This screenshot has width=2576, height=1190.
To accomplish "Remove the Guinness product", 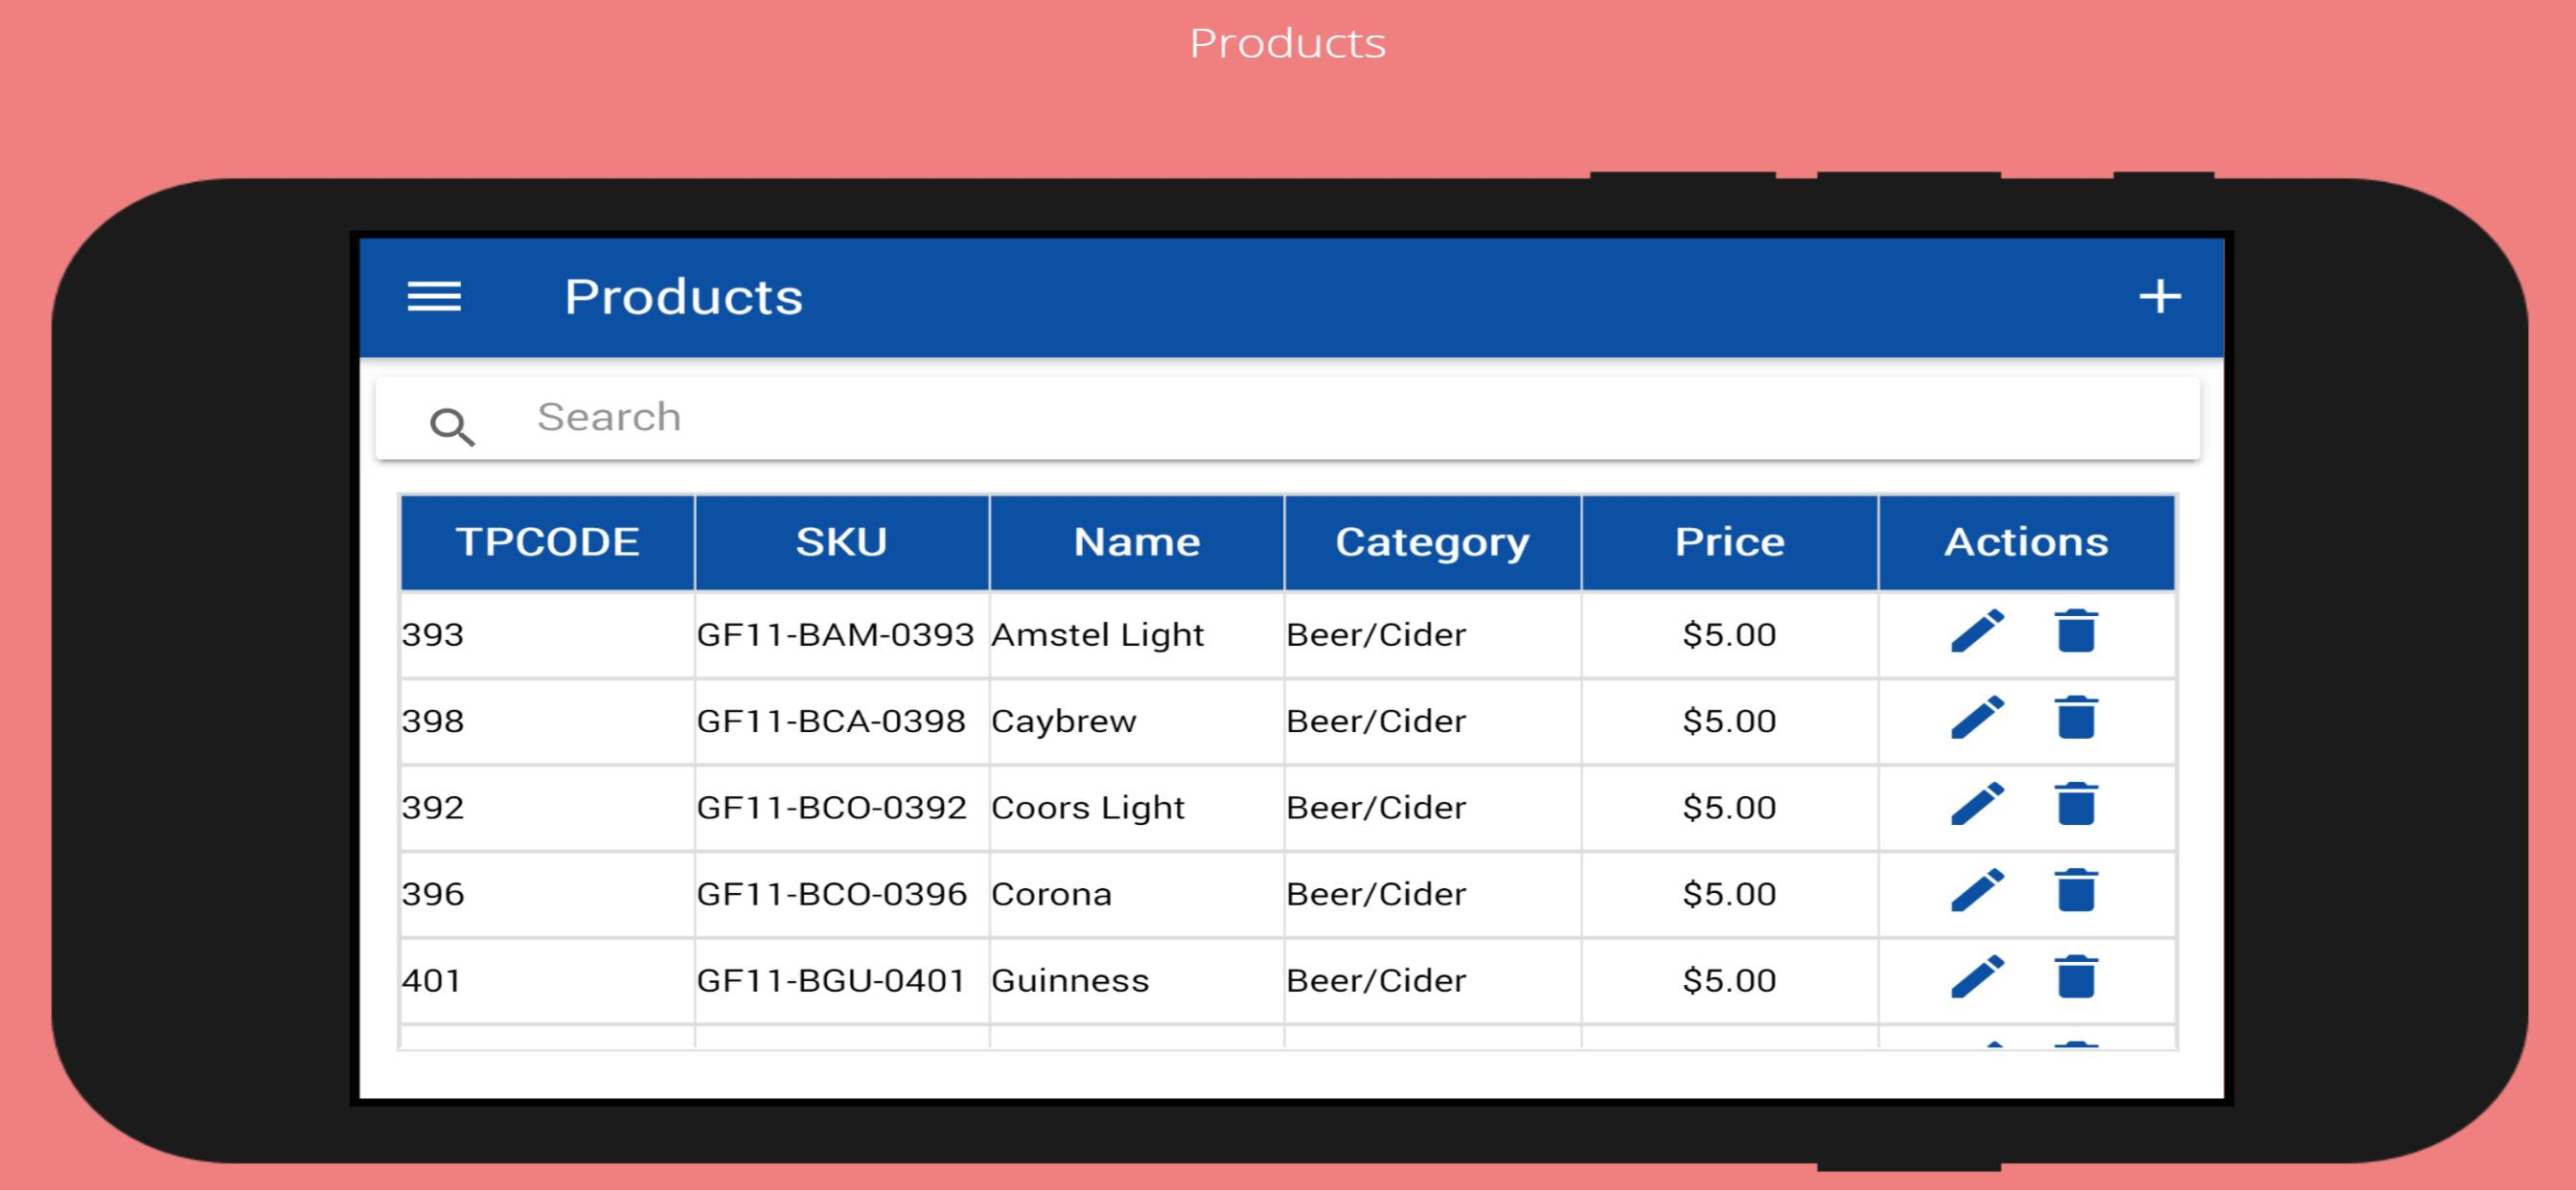I will [2075, 977].
